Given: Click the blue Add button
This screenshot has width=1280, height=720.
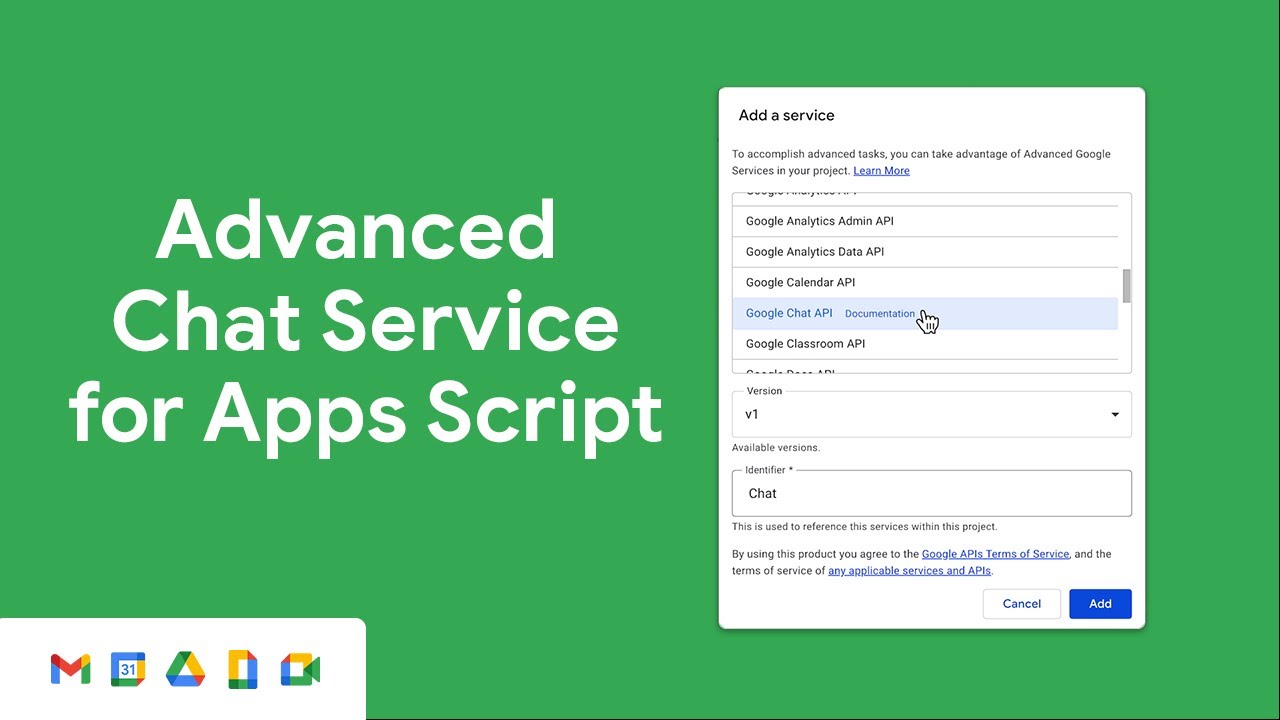Looking at the screenshot, I should (1100, 604).
